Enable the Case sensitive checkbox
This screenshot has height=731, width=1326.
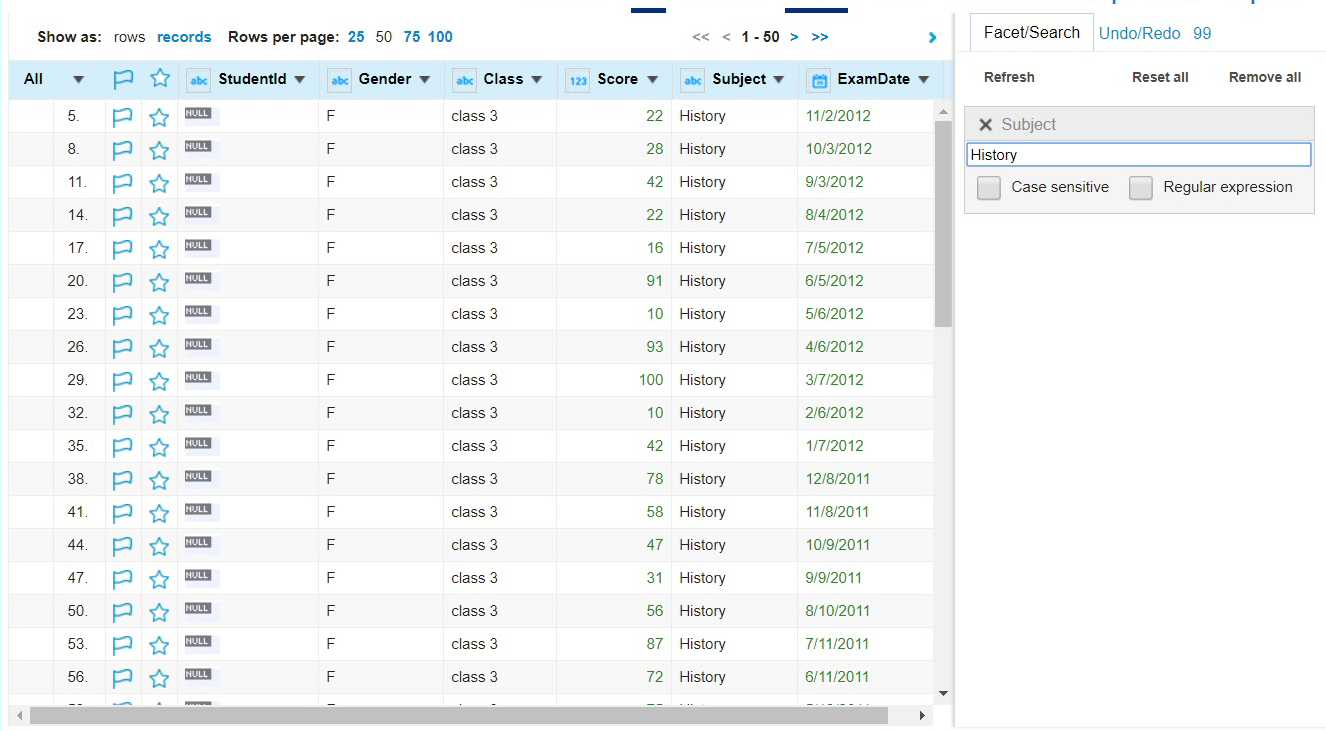pyautogui.click(x=989, y=188)
